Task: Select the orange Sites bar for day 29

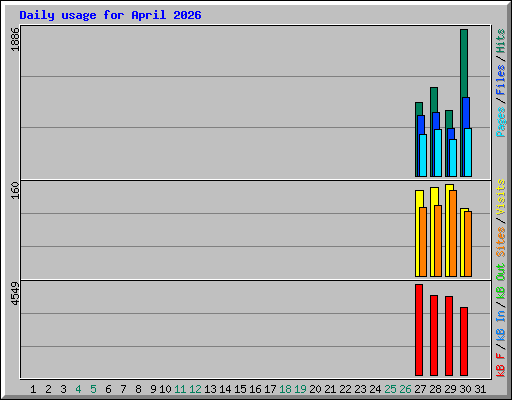Action: [453, 233]
